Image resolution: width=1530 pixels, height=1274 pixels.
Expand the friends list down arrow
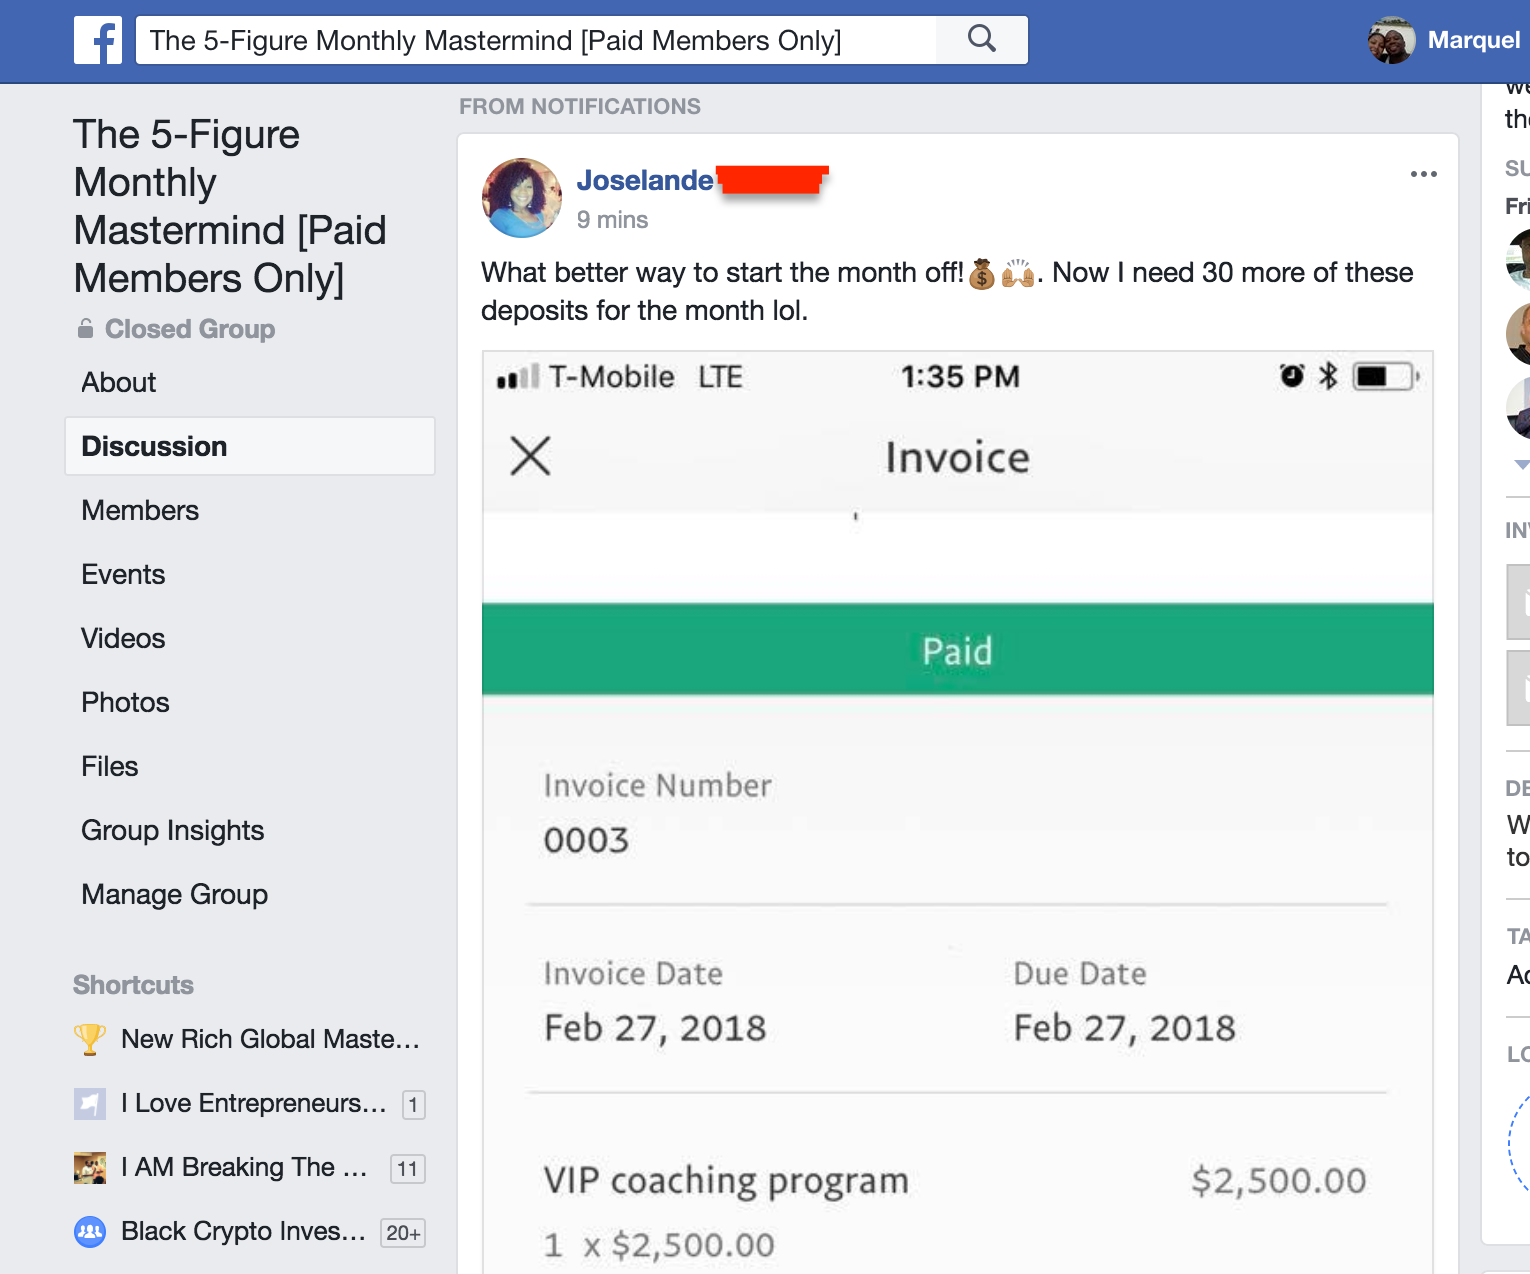[x=1521, y=464]
